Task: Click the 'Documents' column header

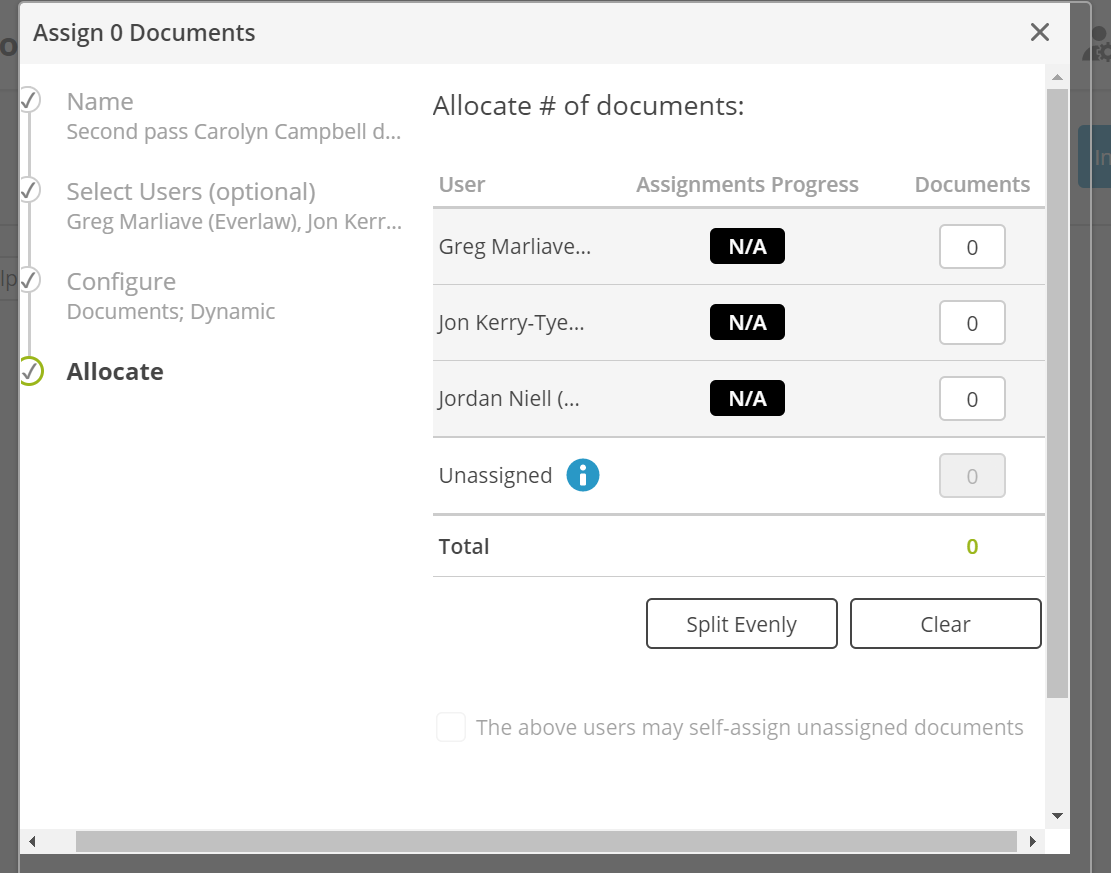Action: pyautogui.click(x=972, y=184)
